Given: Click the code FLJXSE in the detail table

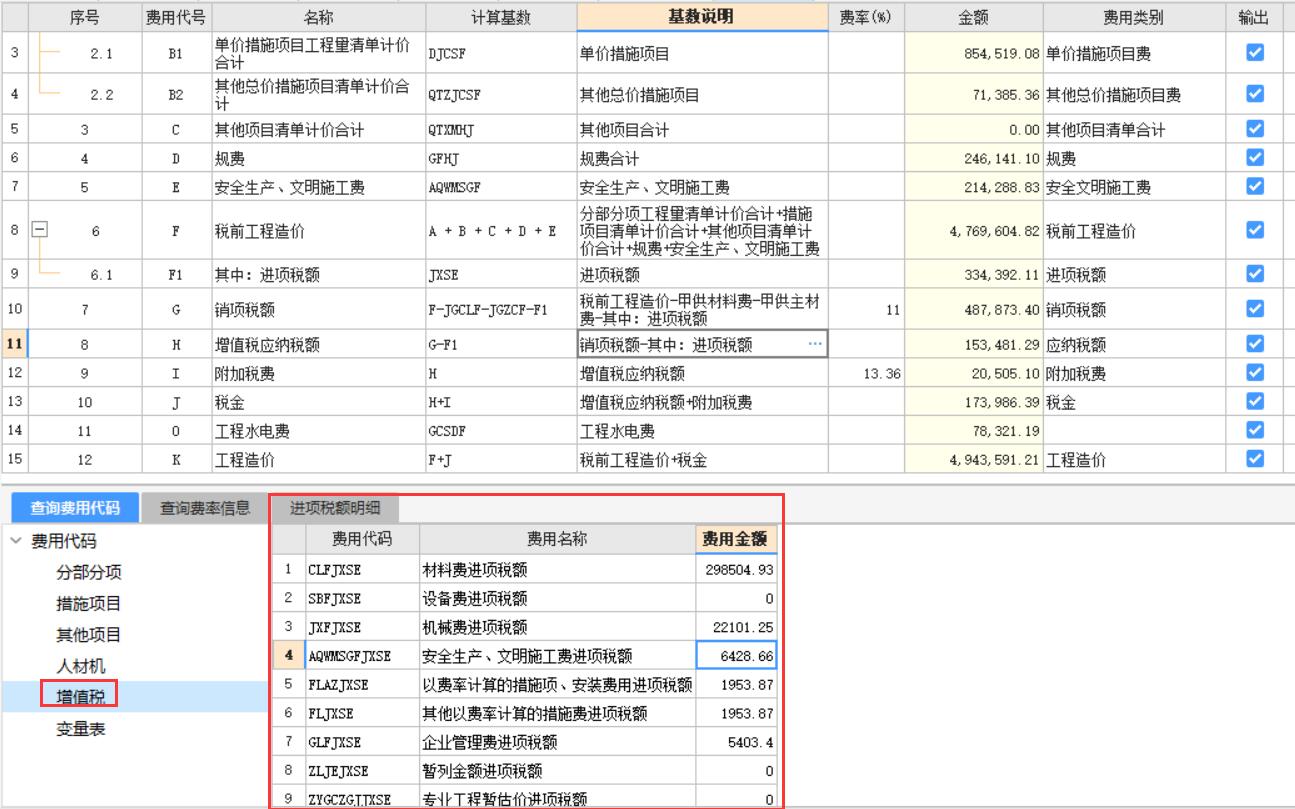Looking at the screenshot, I should click(x=361, y=713).
